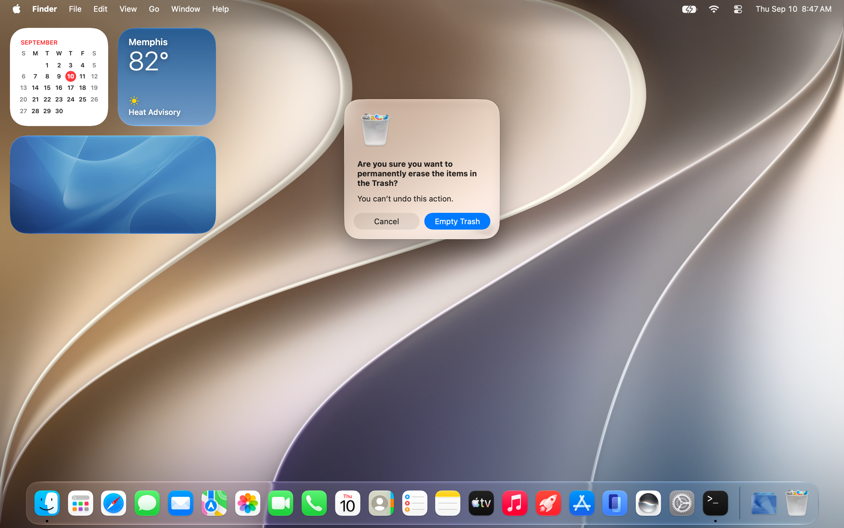This screenshot has height=528, width=844.
Task: Open Control Center in menu bar
Action: [738, 9]
